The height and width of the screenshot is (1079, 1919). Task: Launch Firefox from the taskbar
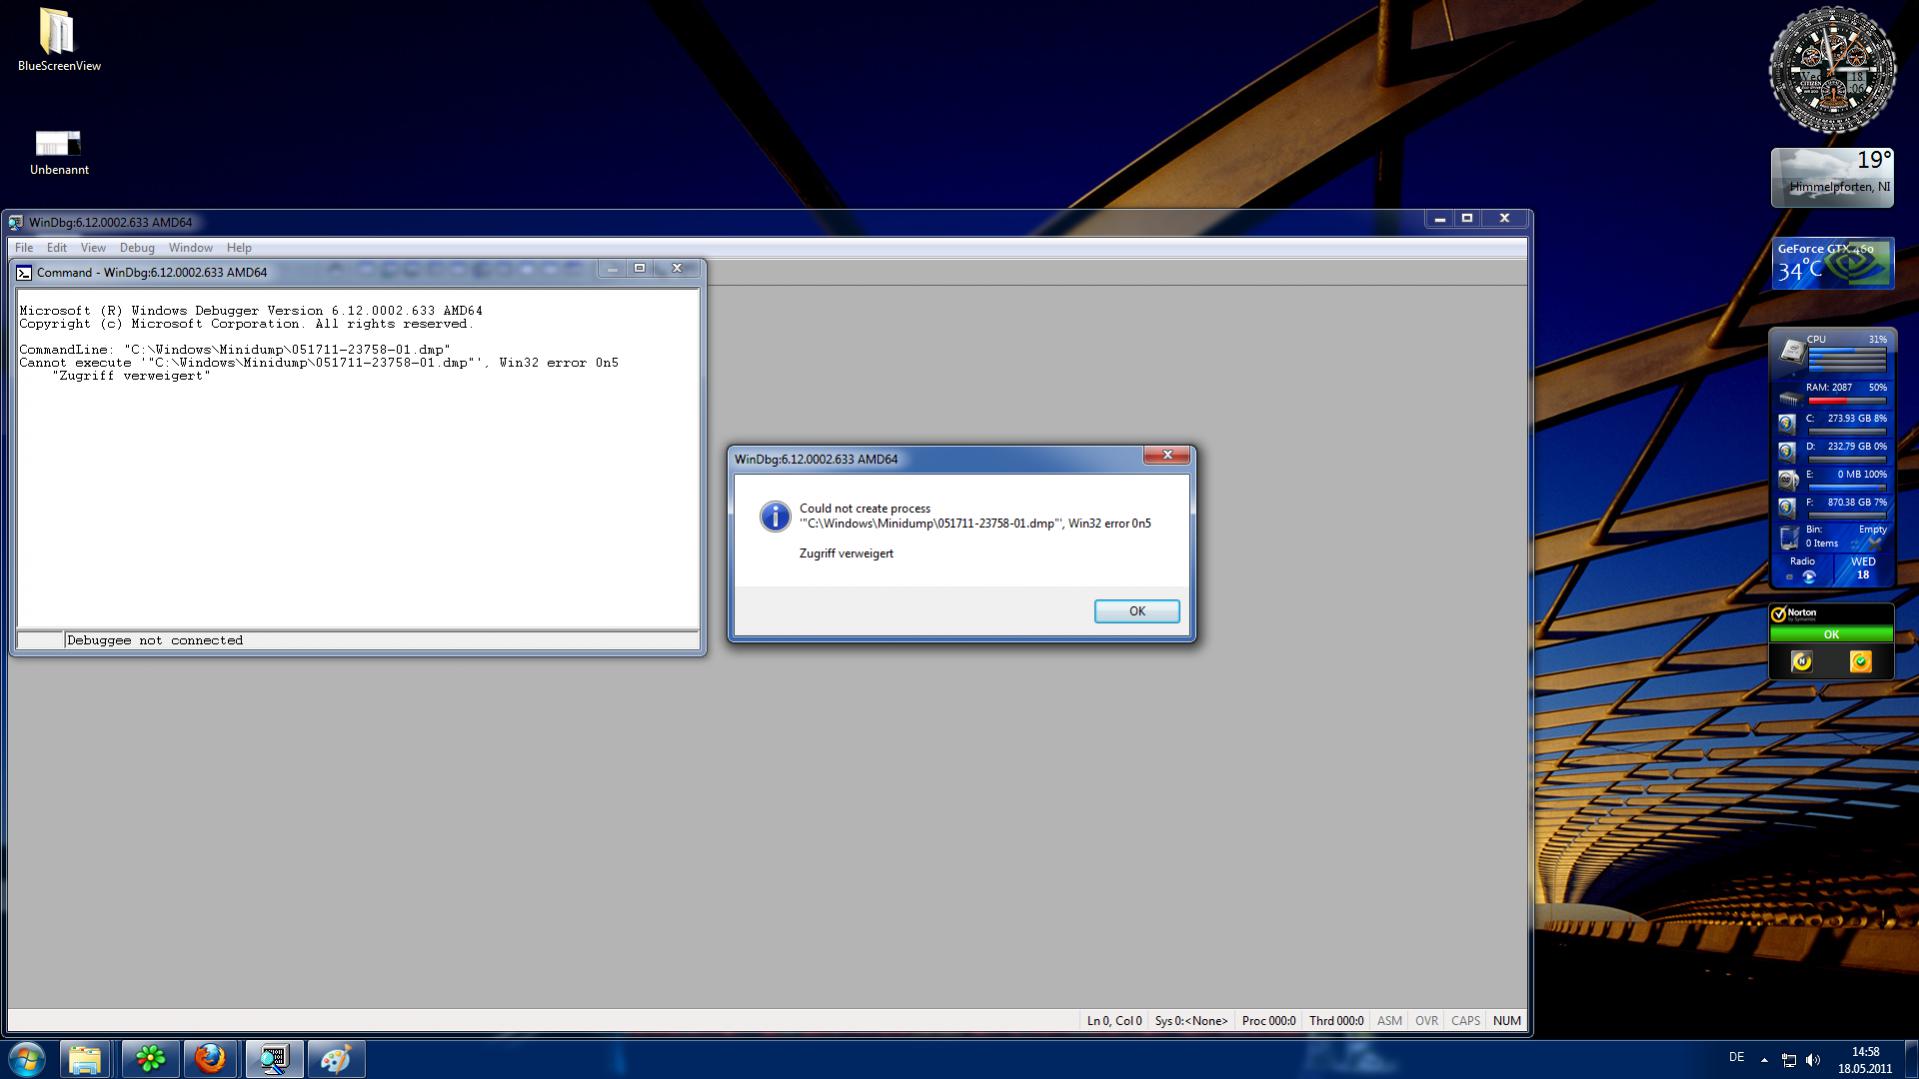210,1059
